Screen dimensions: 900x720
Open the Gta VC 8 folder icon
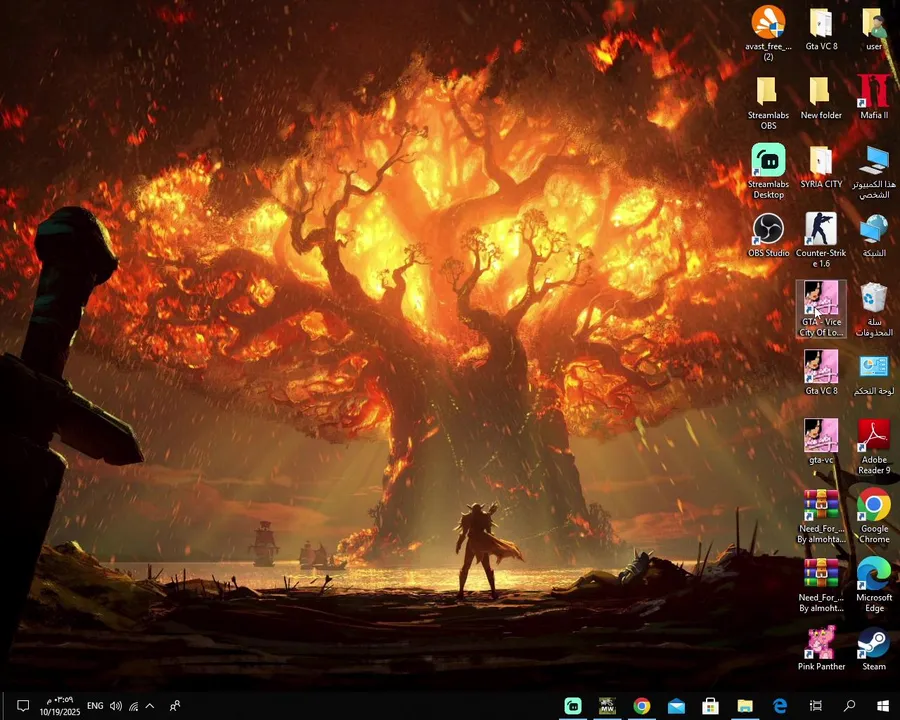click(x=821, y=29)
